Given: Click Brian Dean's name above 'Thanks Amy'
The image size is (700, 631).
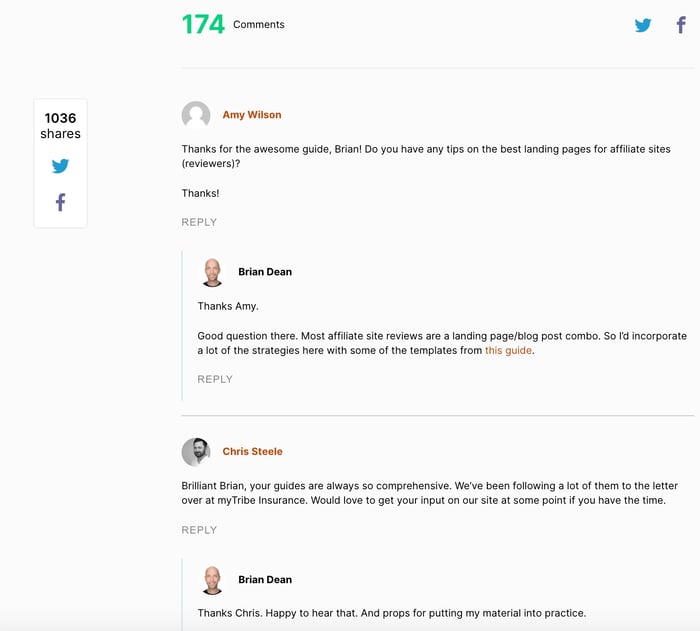Looking at the screenshot, I should pyautogui.click(x=265, y=272).
